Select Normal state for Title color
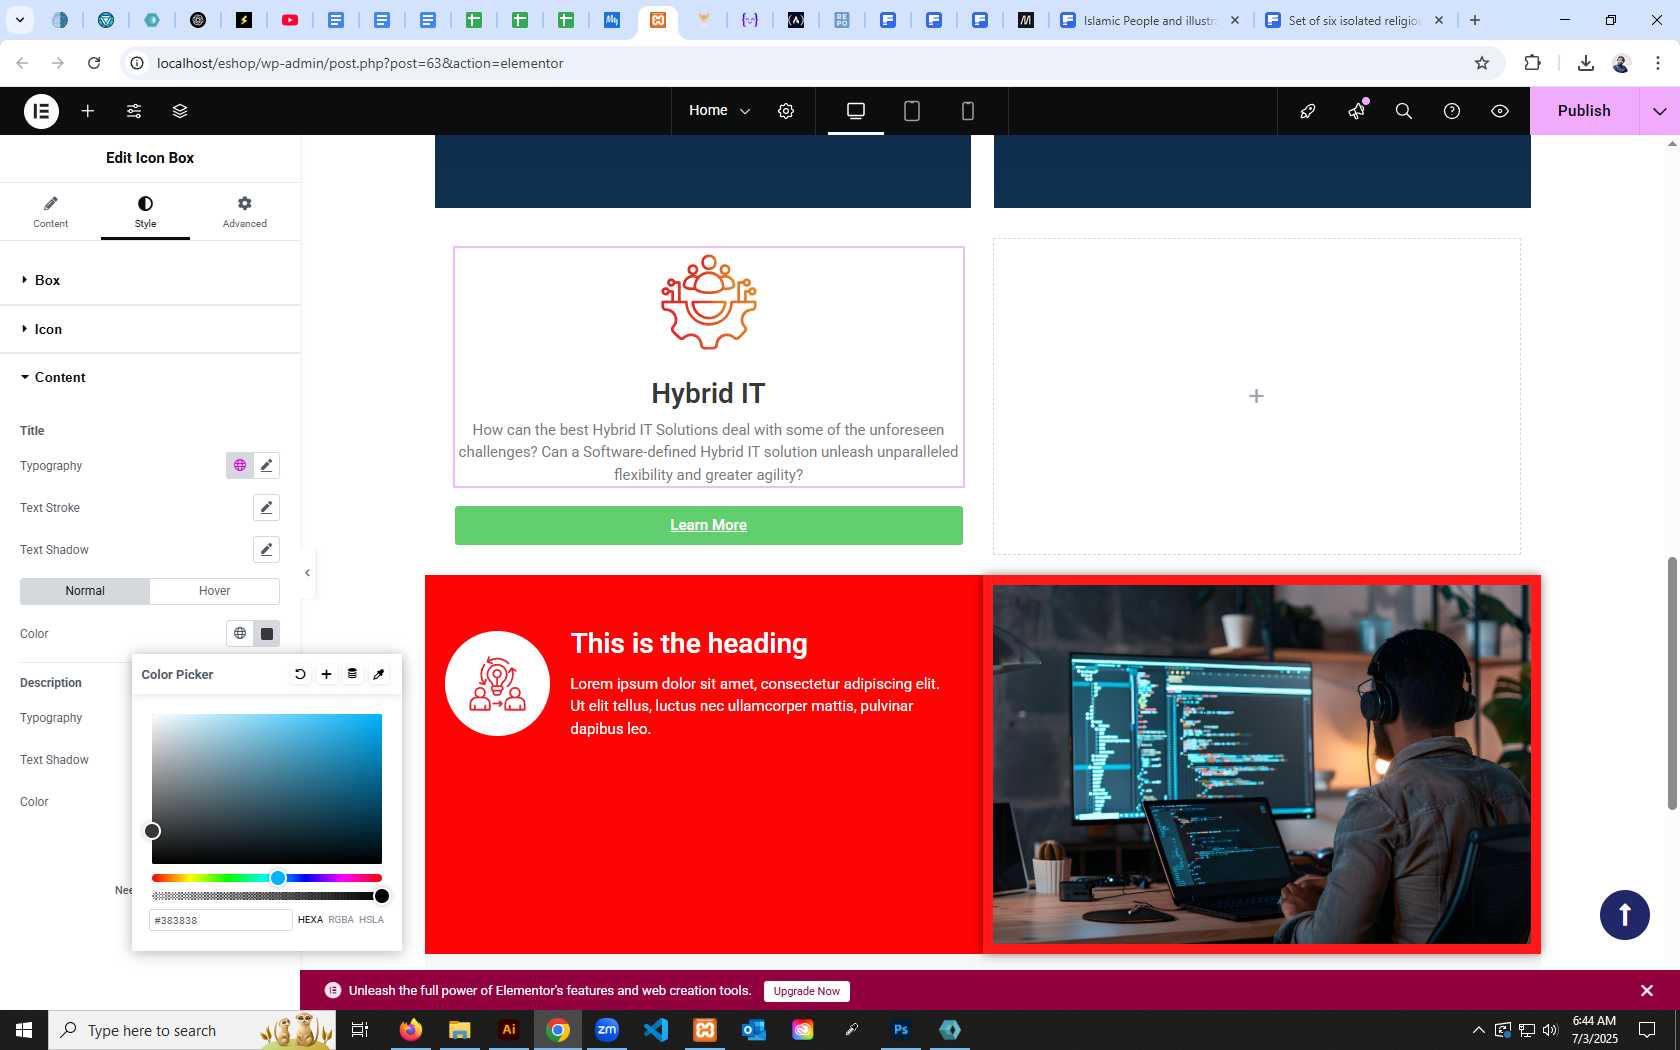Image resolution: width=1680 pixels, height=1050 pixels. 85,591
